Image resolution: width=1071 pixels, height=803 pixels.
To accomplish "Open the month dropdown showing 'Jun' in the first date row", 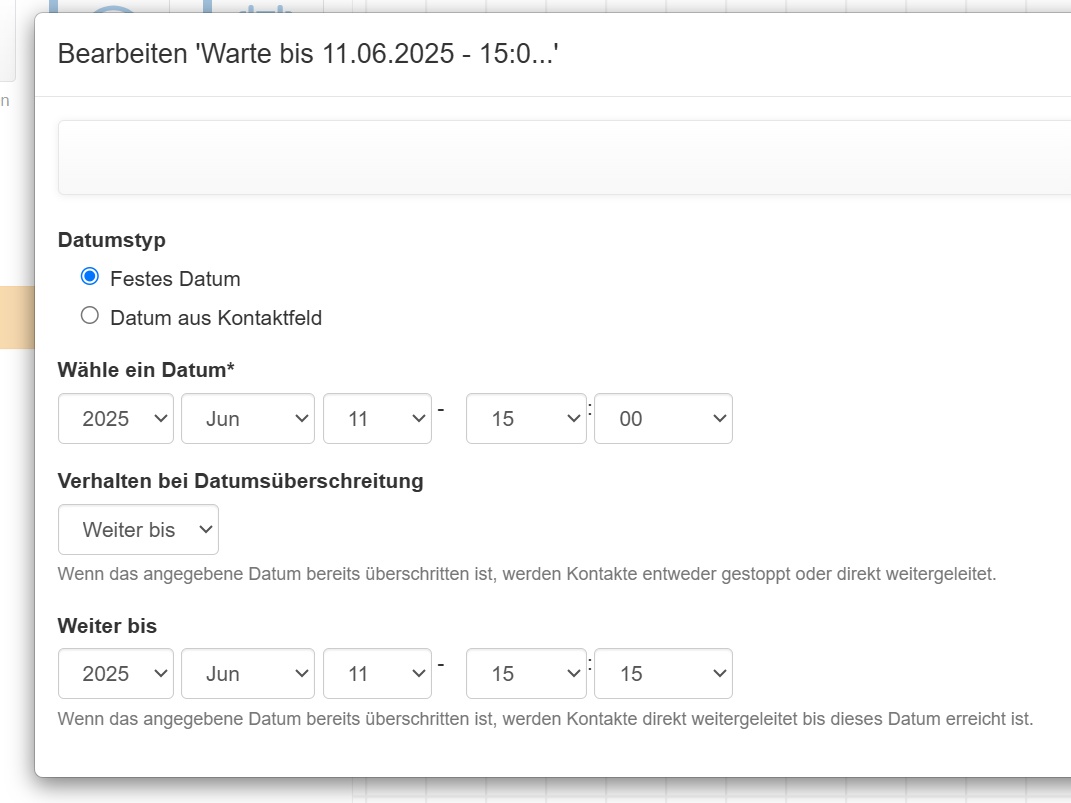I will (247, 418).
